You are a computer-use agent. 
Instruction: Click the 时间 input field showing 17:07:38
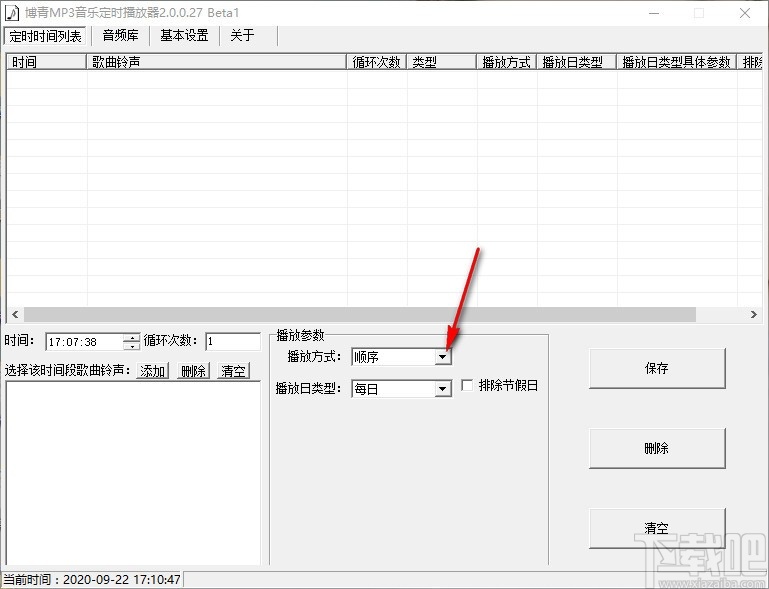84,342
